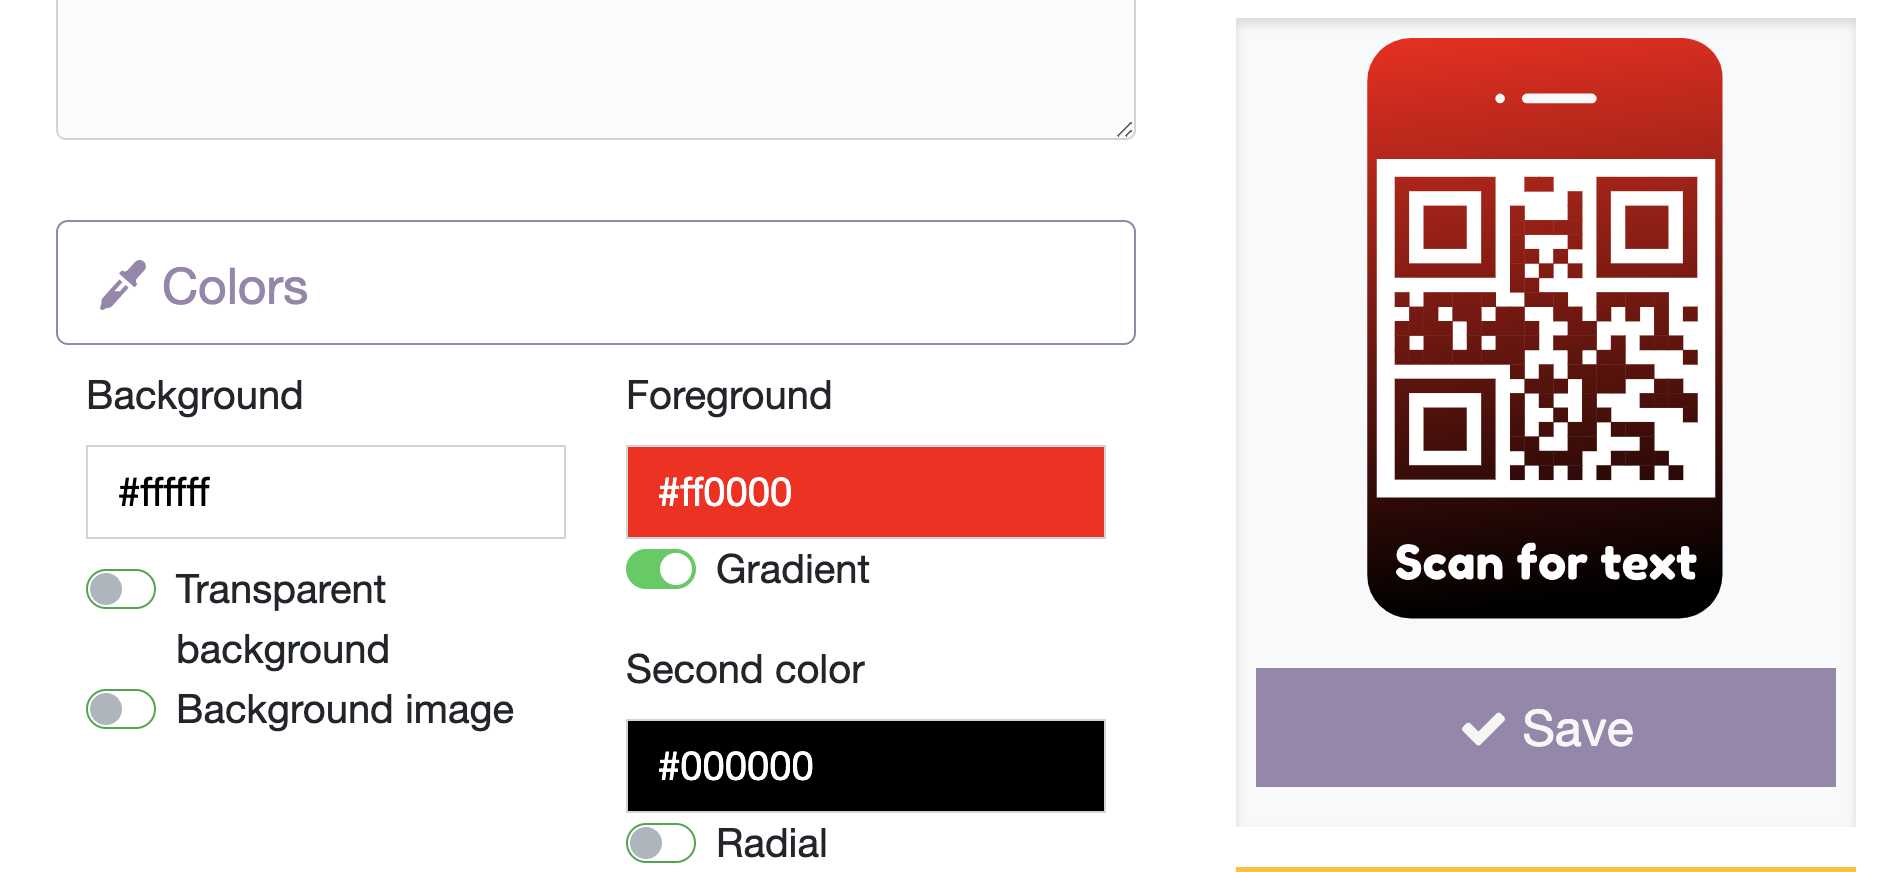Enable the Background image toggle
This screenshot has height=872, width=1880.
pos(120,709)
